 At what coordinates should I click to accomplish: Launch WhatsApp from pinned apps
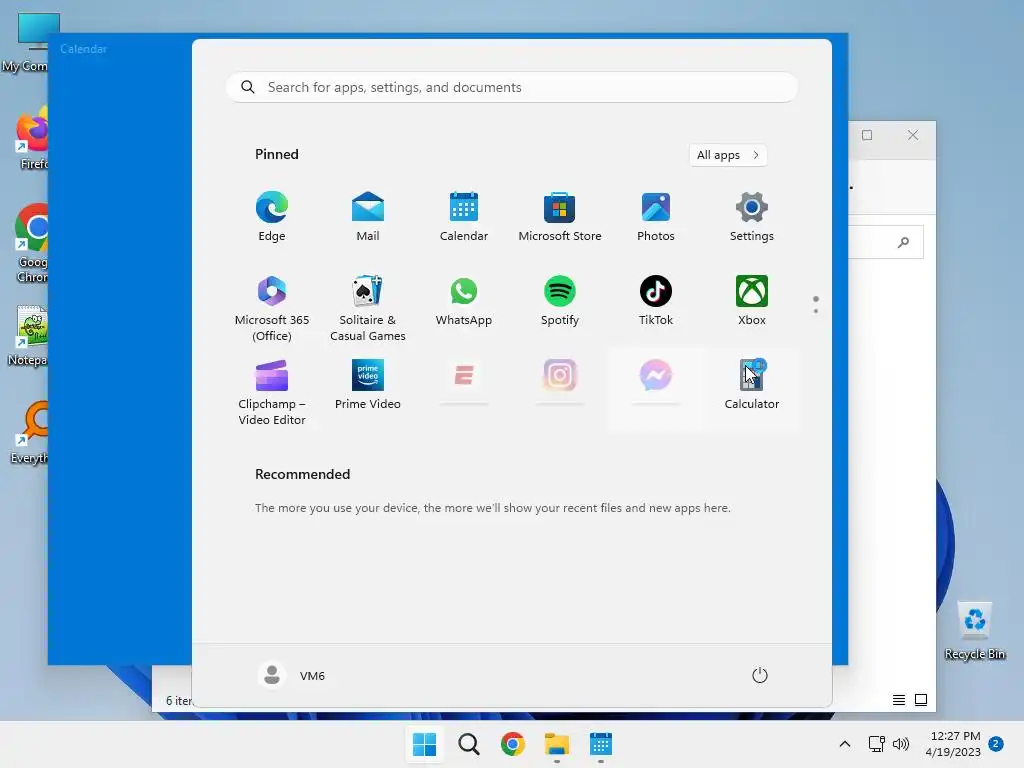(464, 301)
